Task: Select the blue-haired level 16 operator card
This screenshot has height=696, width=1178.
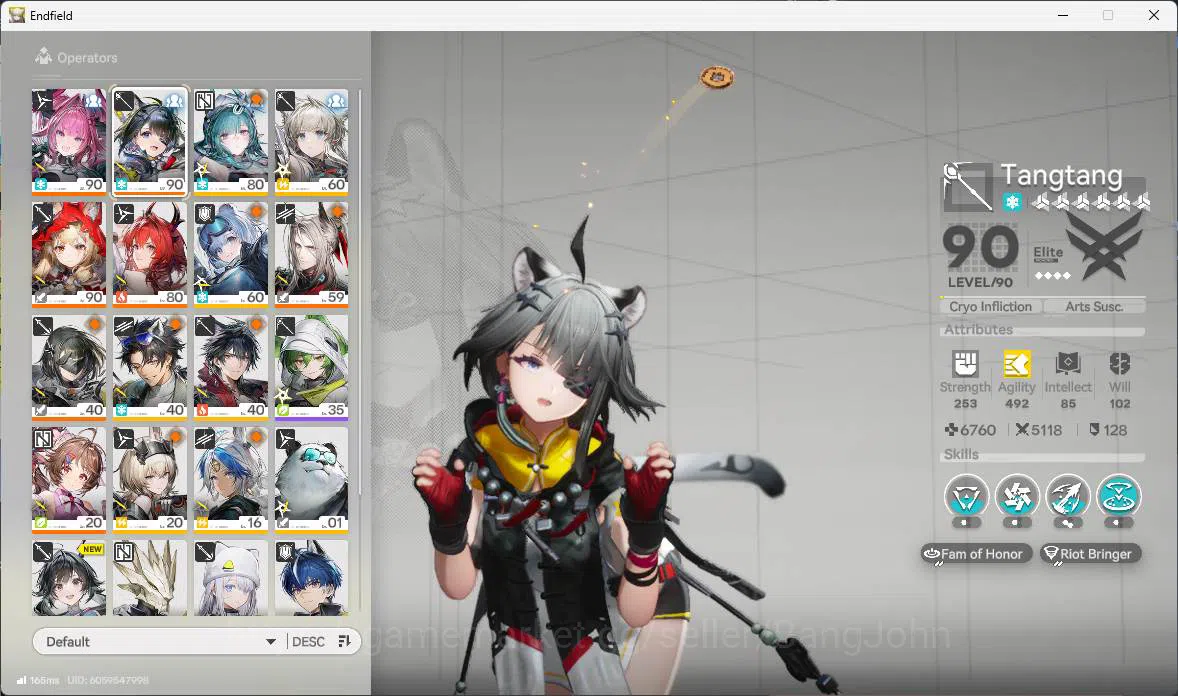Action: [231, 480]
